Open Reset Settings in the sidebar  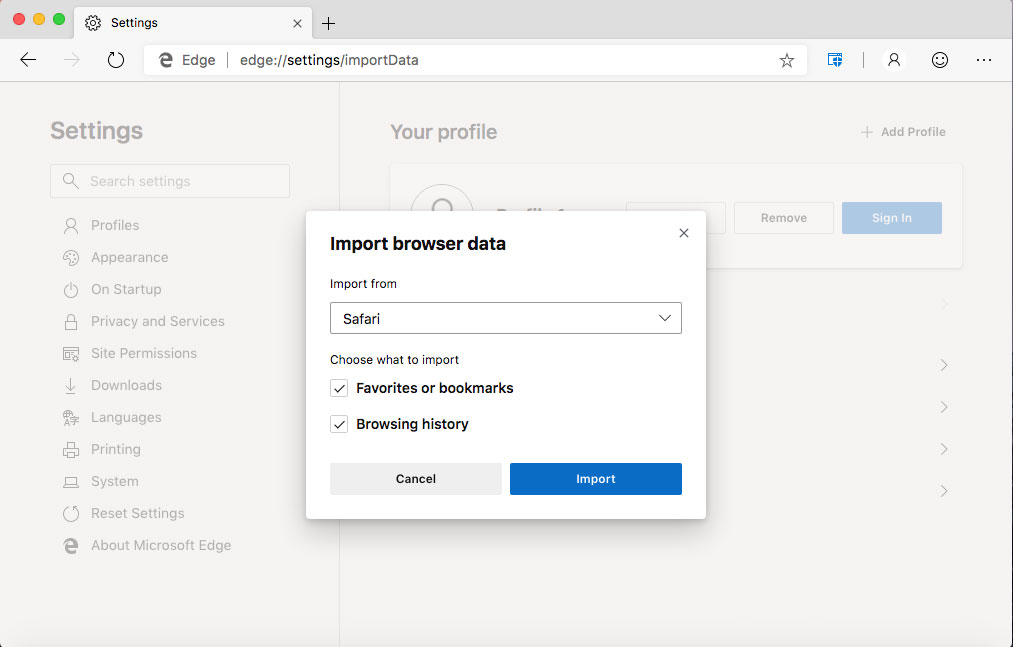pyautogui.click(x=123, y=513)
